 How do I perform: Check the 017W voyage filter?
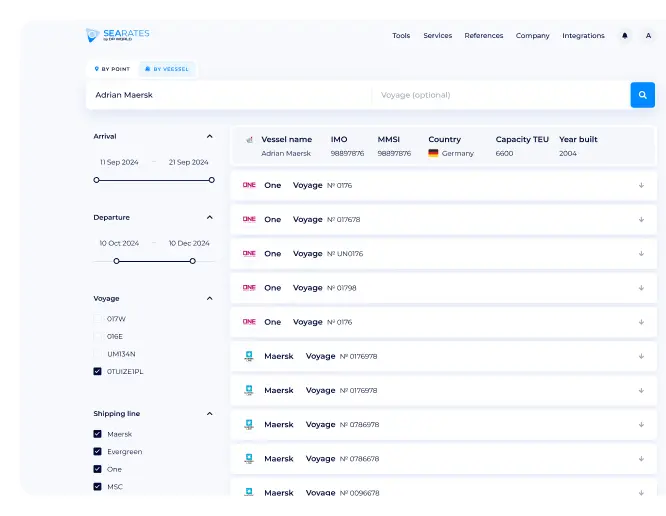97,319
